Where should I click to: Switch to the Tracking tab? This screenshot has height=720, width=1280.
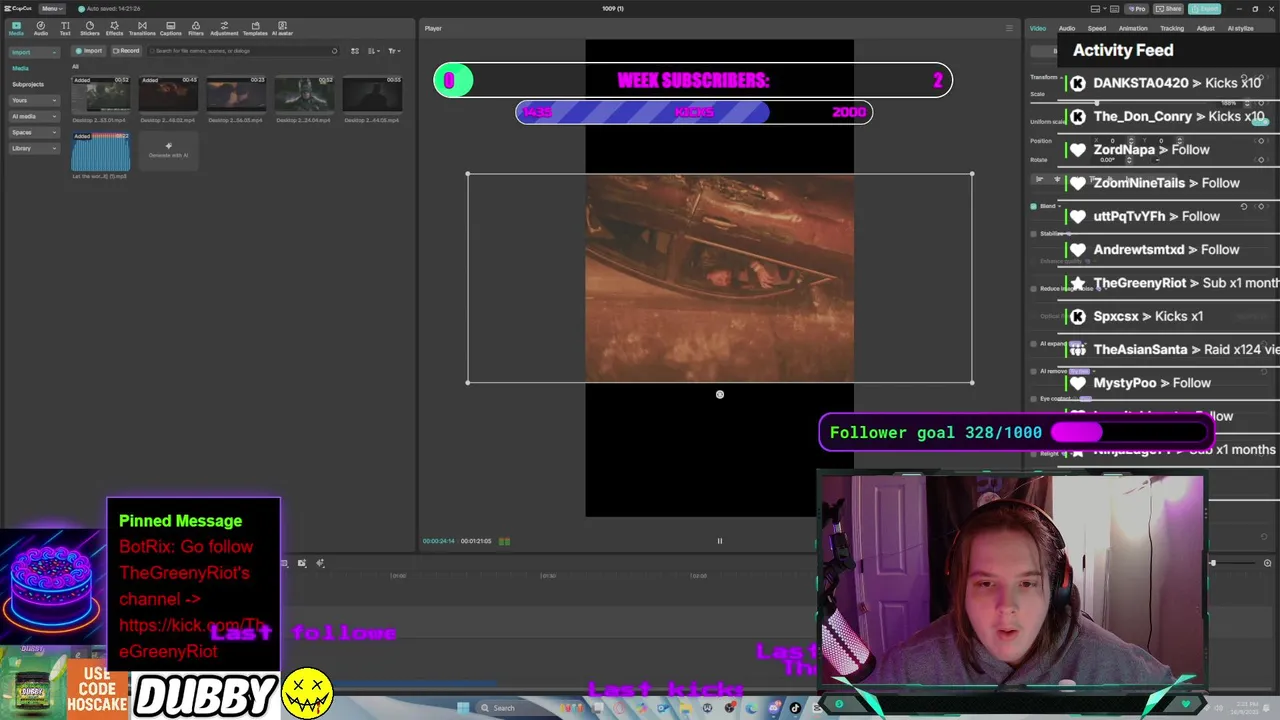point(1172,28)
